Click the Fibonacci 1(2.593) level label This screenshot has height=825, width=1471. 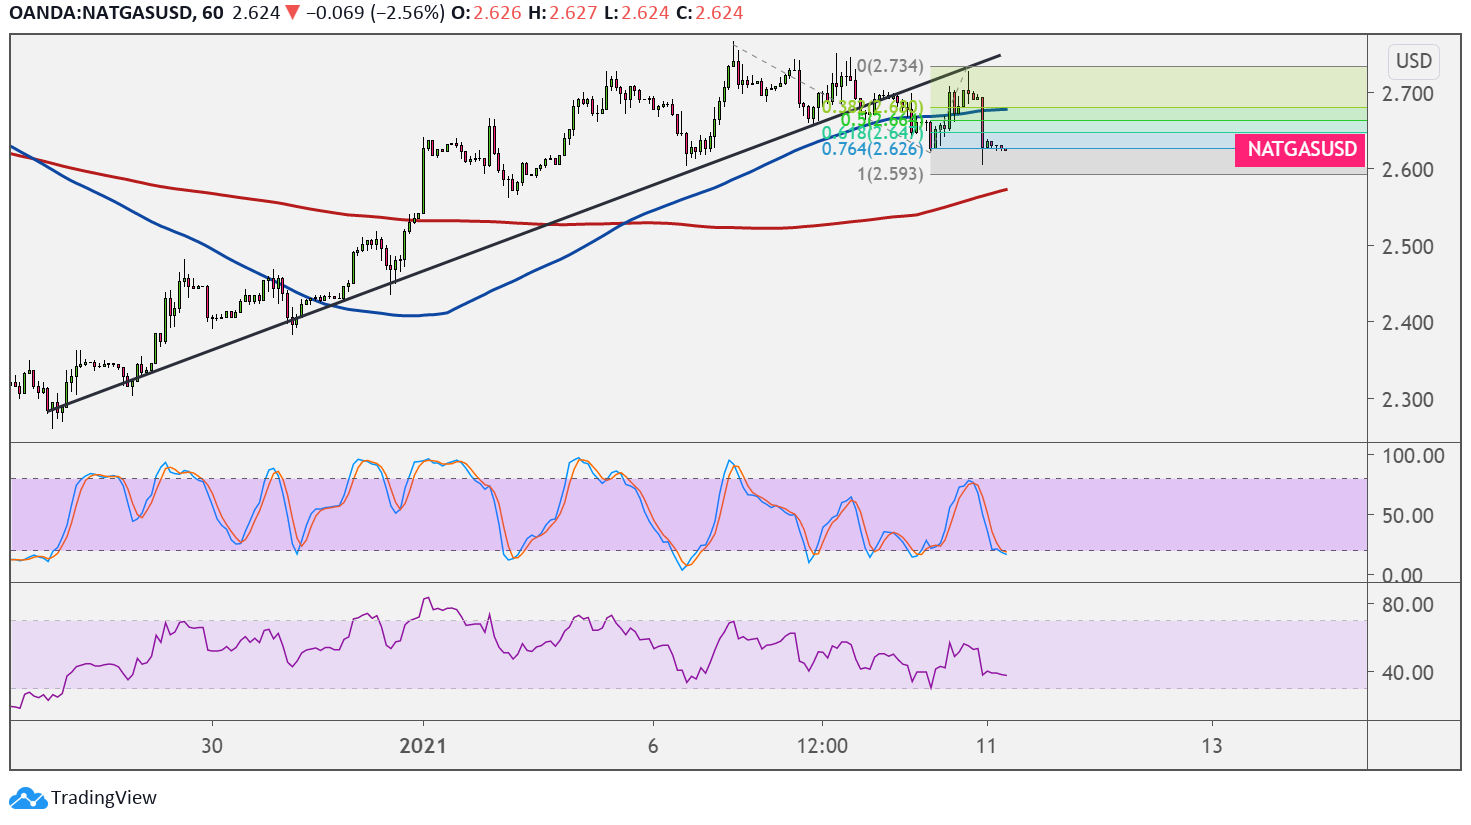pyautogui.click(x=890, y=174)
